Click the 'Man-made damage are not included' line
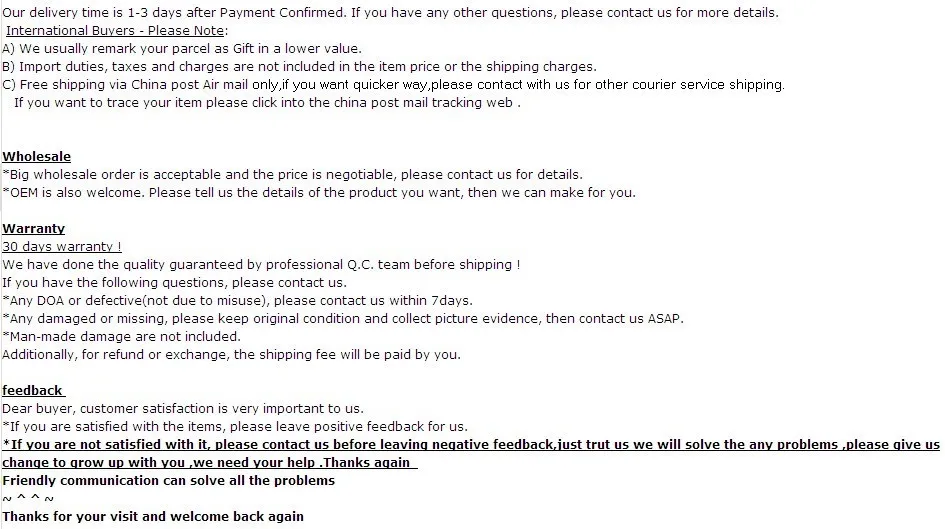 pos(121,337)
